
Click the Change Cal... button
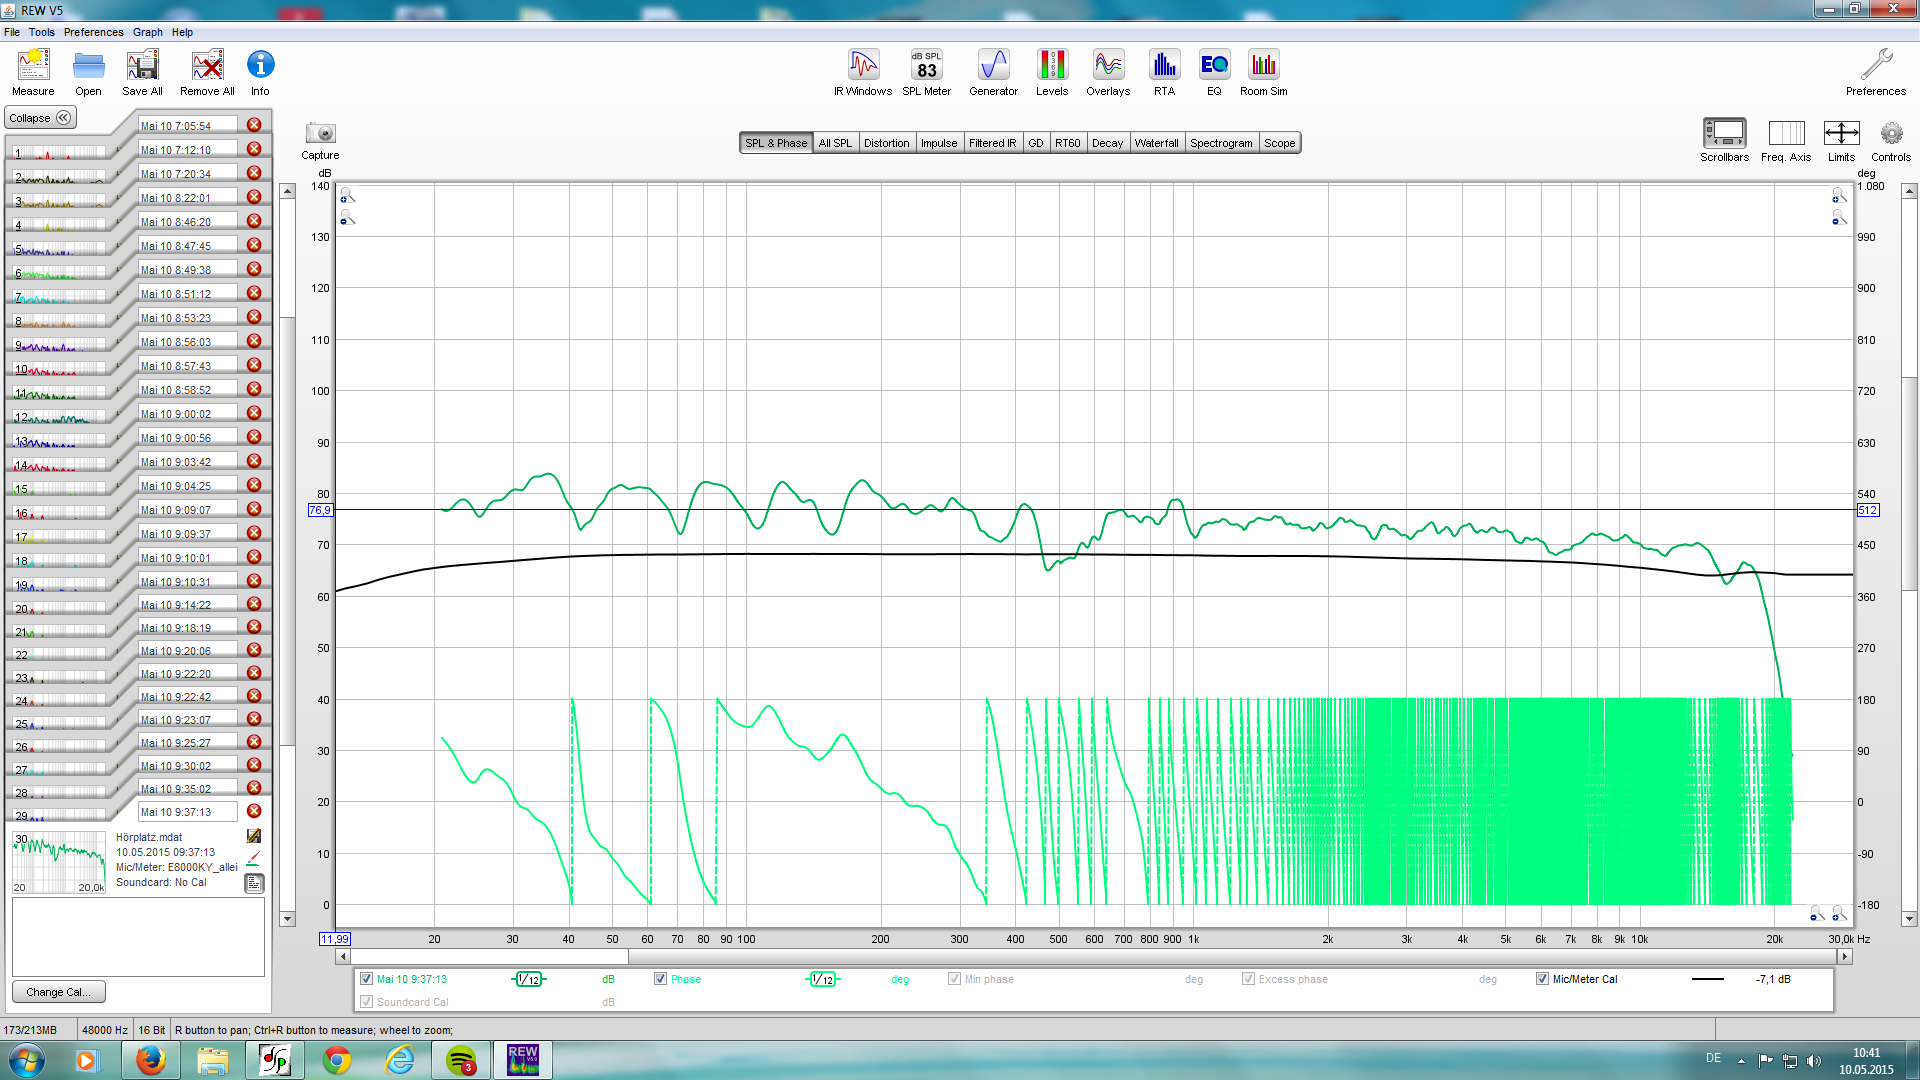(x=58, y=992)
